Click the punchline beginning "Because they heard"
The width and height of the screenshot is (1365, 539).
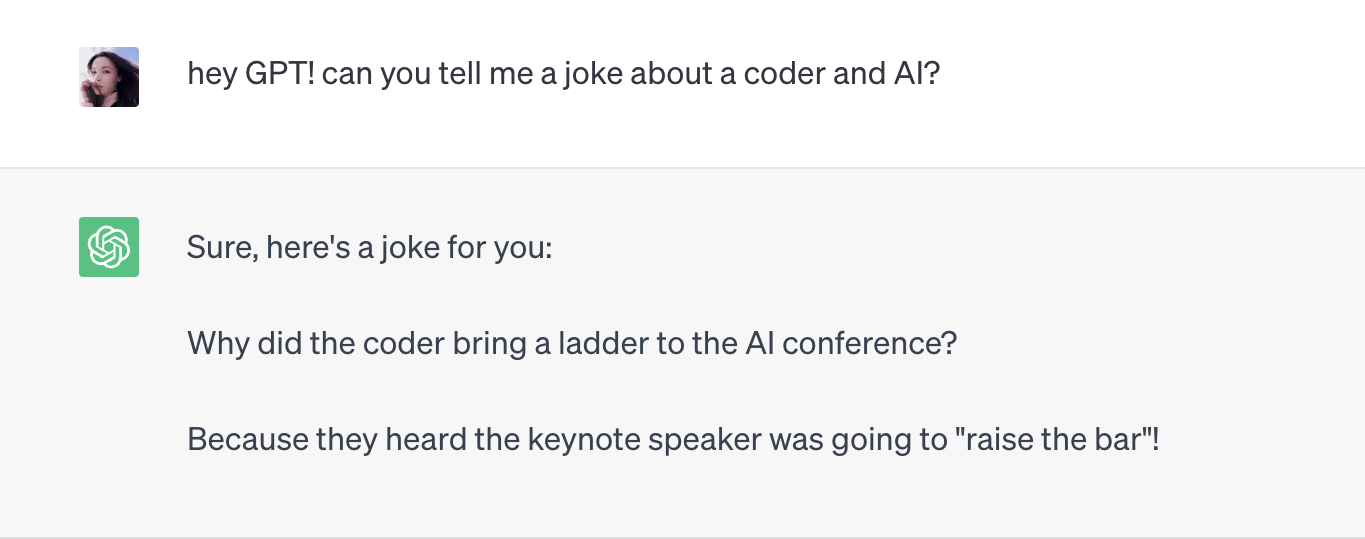coord(673,439)
